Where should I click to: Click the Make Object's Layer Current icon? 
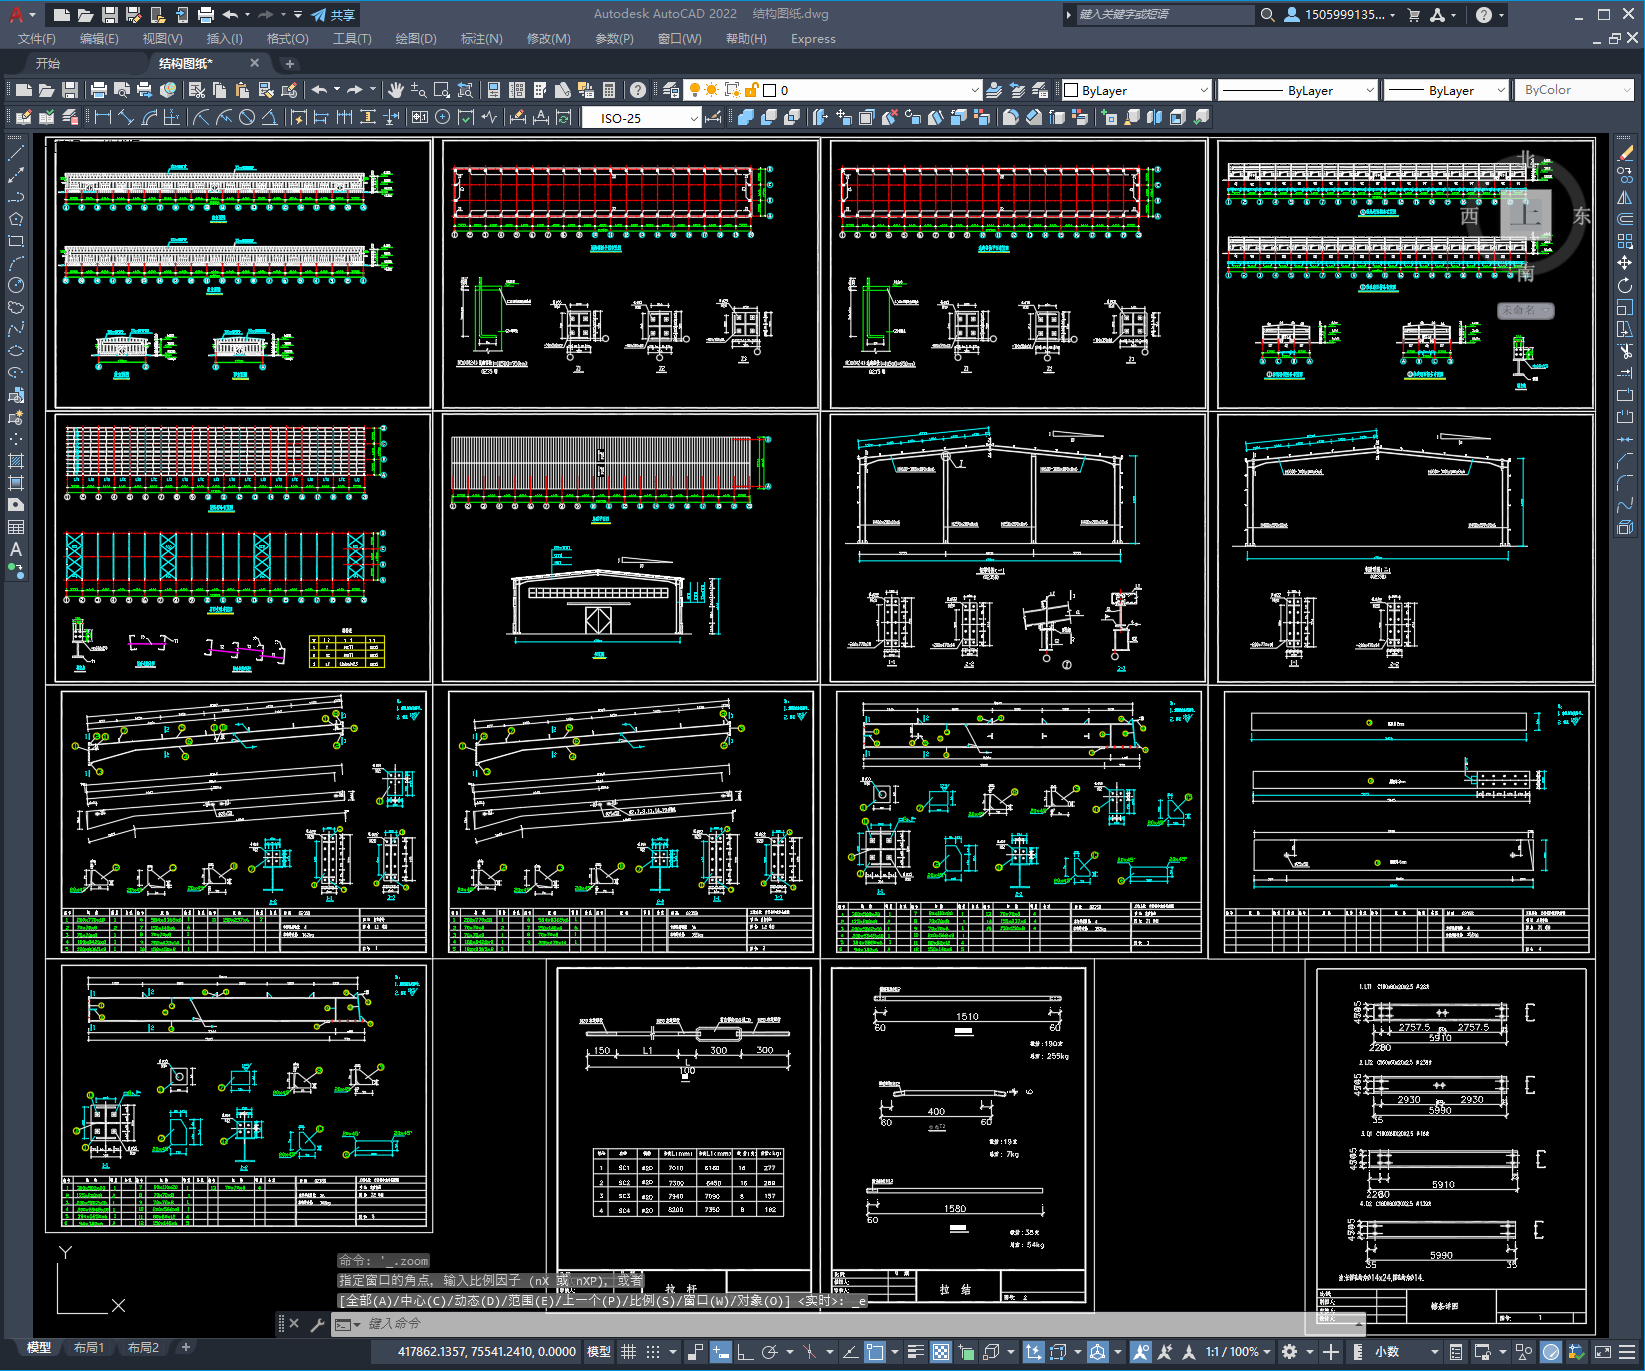pyautogui.click(x=994, y=90)
